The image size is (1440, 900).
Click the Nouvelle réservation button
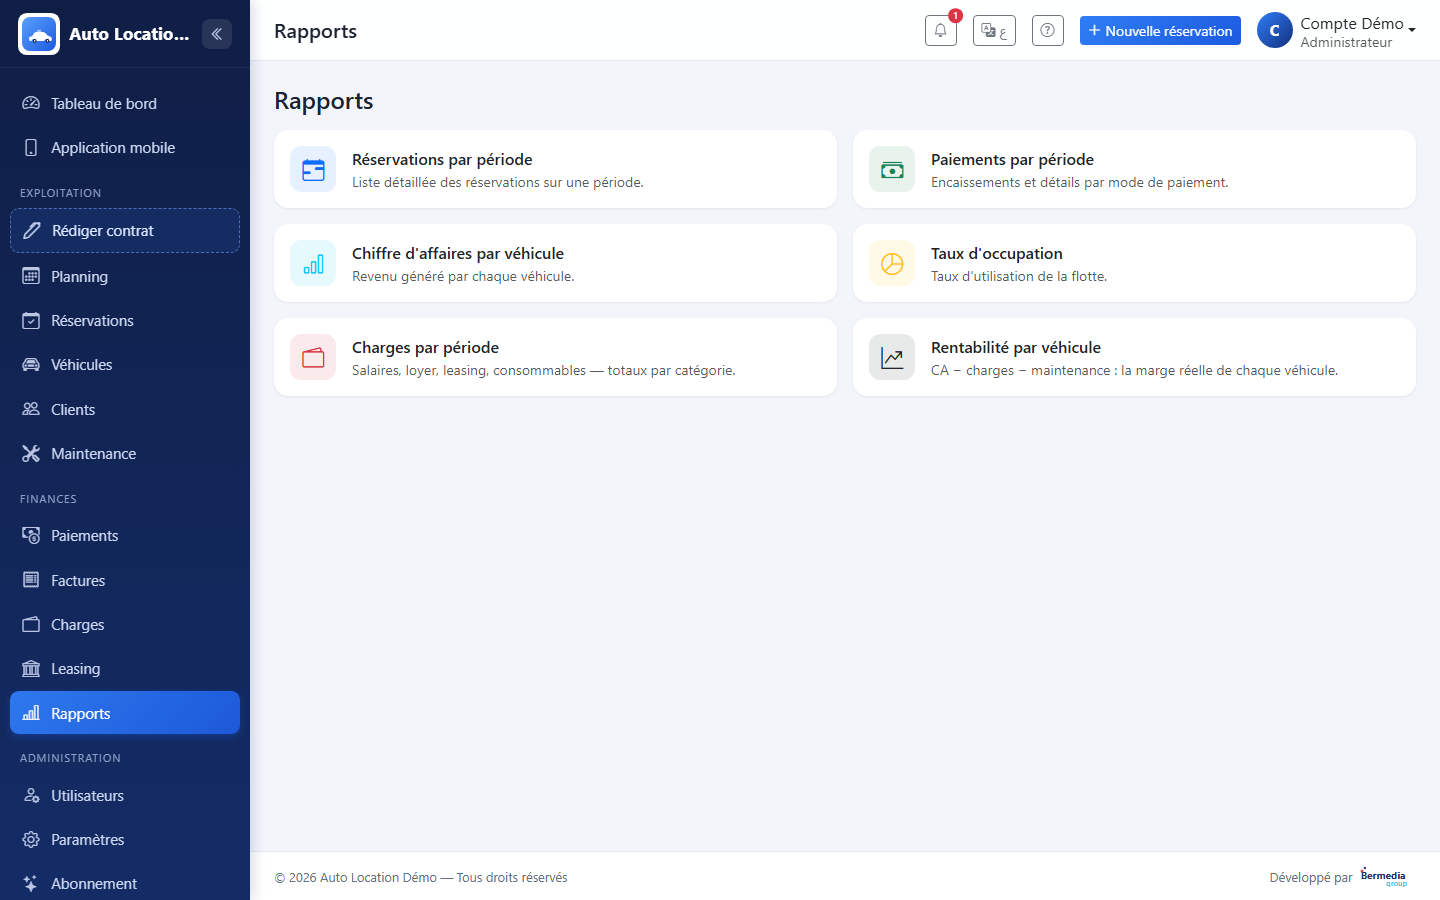pyautogui.click(x=1160, y=31)
